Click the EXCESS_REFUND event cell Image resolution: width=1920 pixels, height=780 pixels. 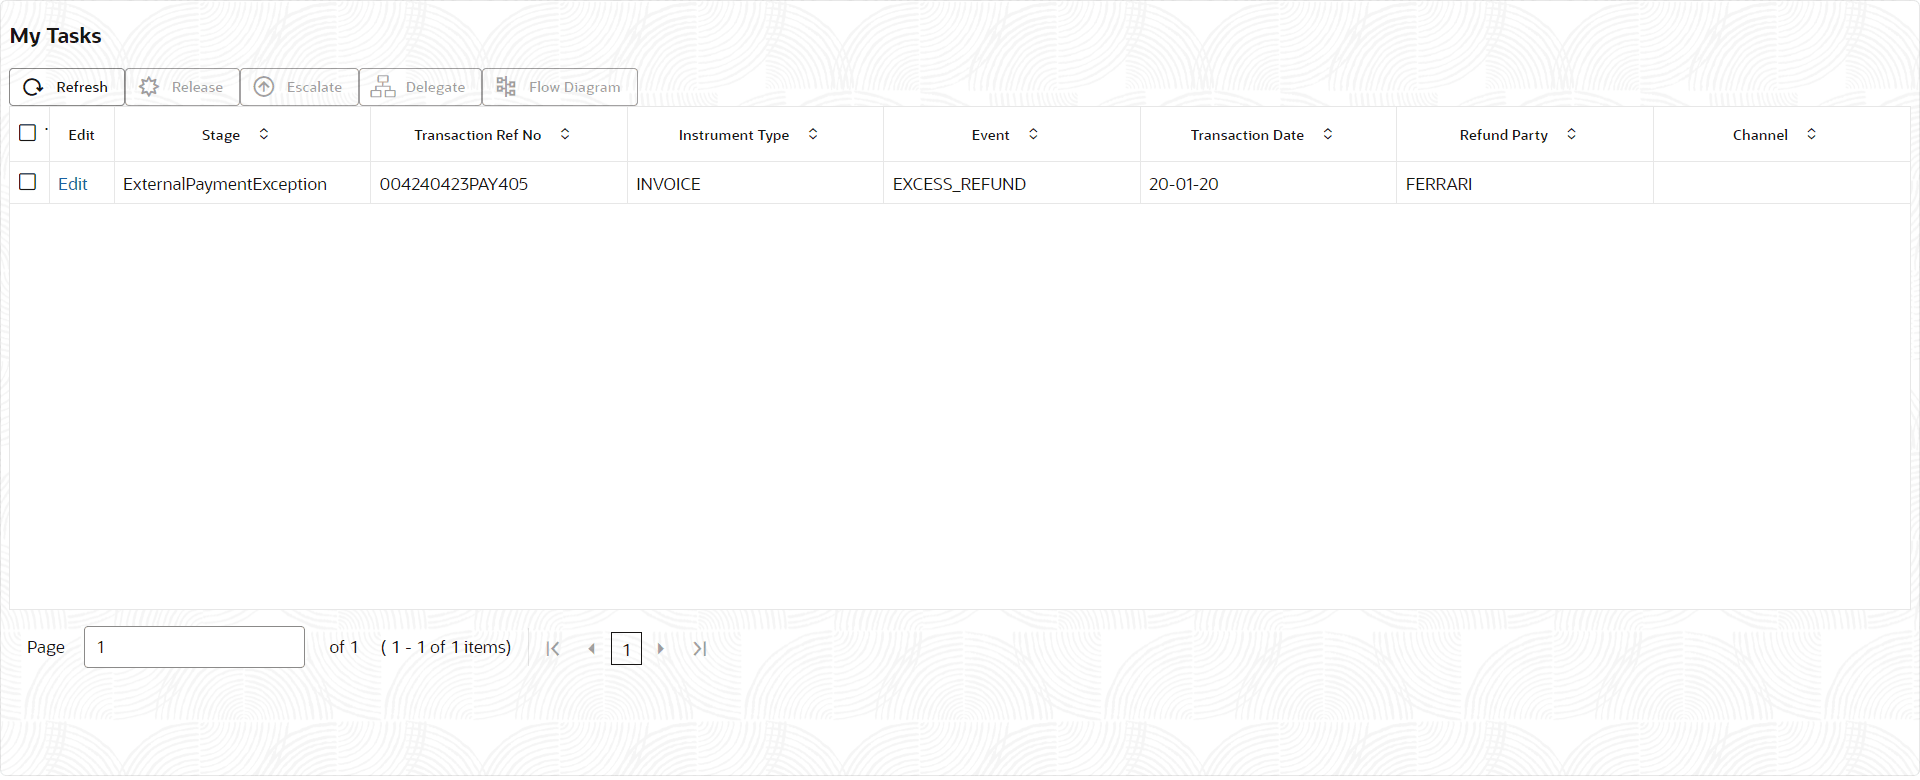coord(1011,184)
